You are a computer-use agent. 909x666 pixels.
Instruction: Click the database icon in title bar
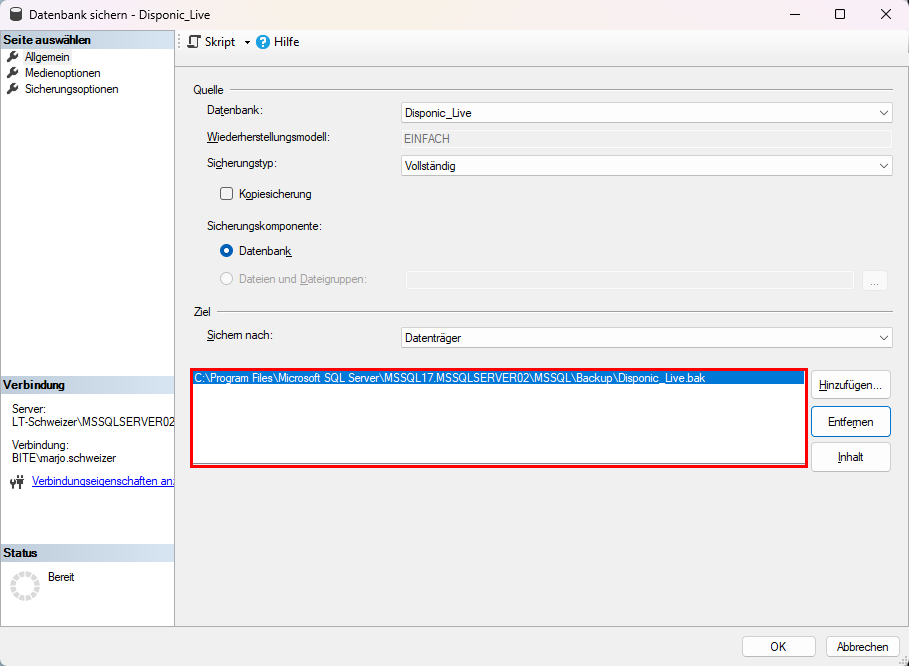click(16, 14)
